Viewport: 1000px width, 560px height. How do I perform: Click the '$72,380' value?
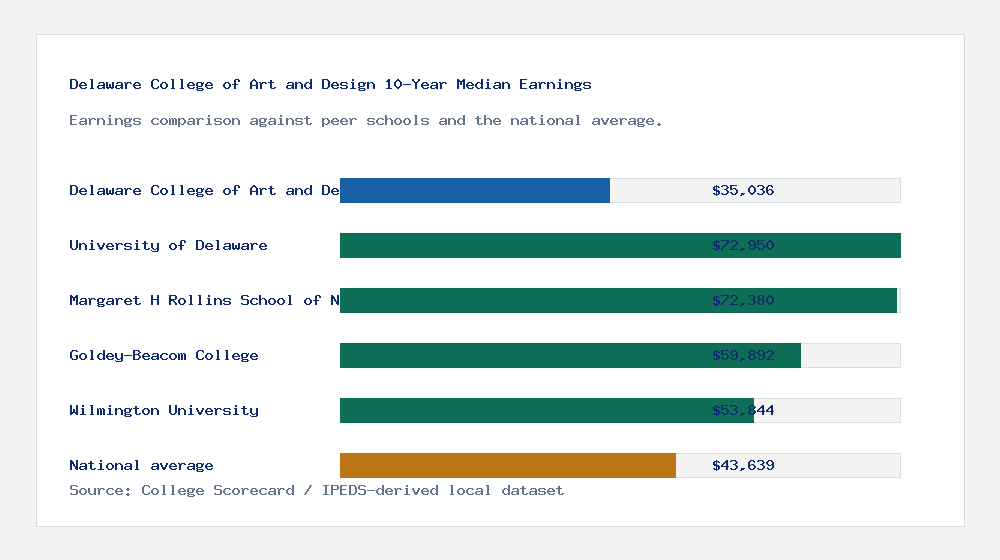click(743, 300)
